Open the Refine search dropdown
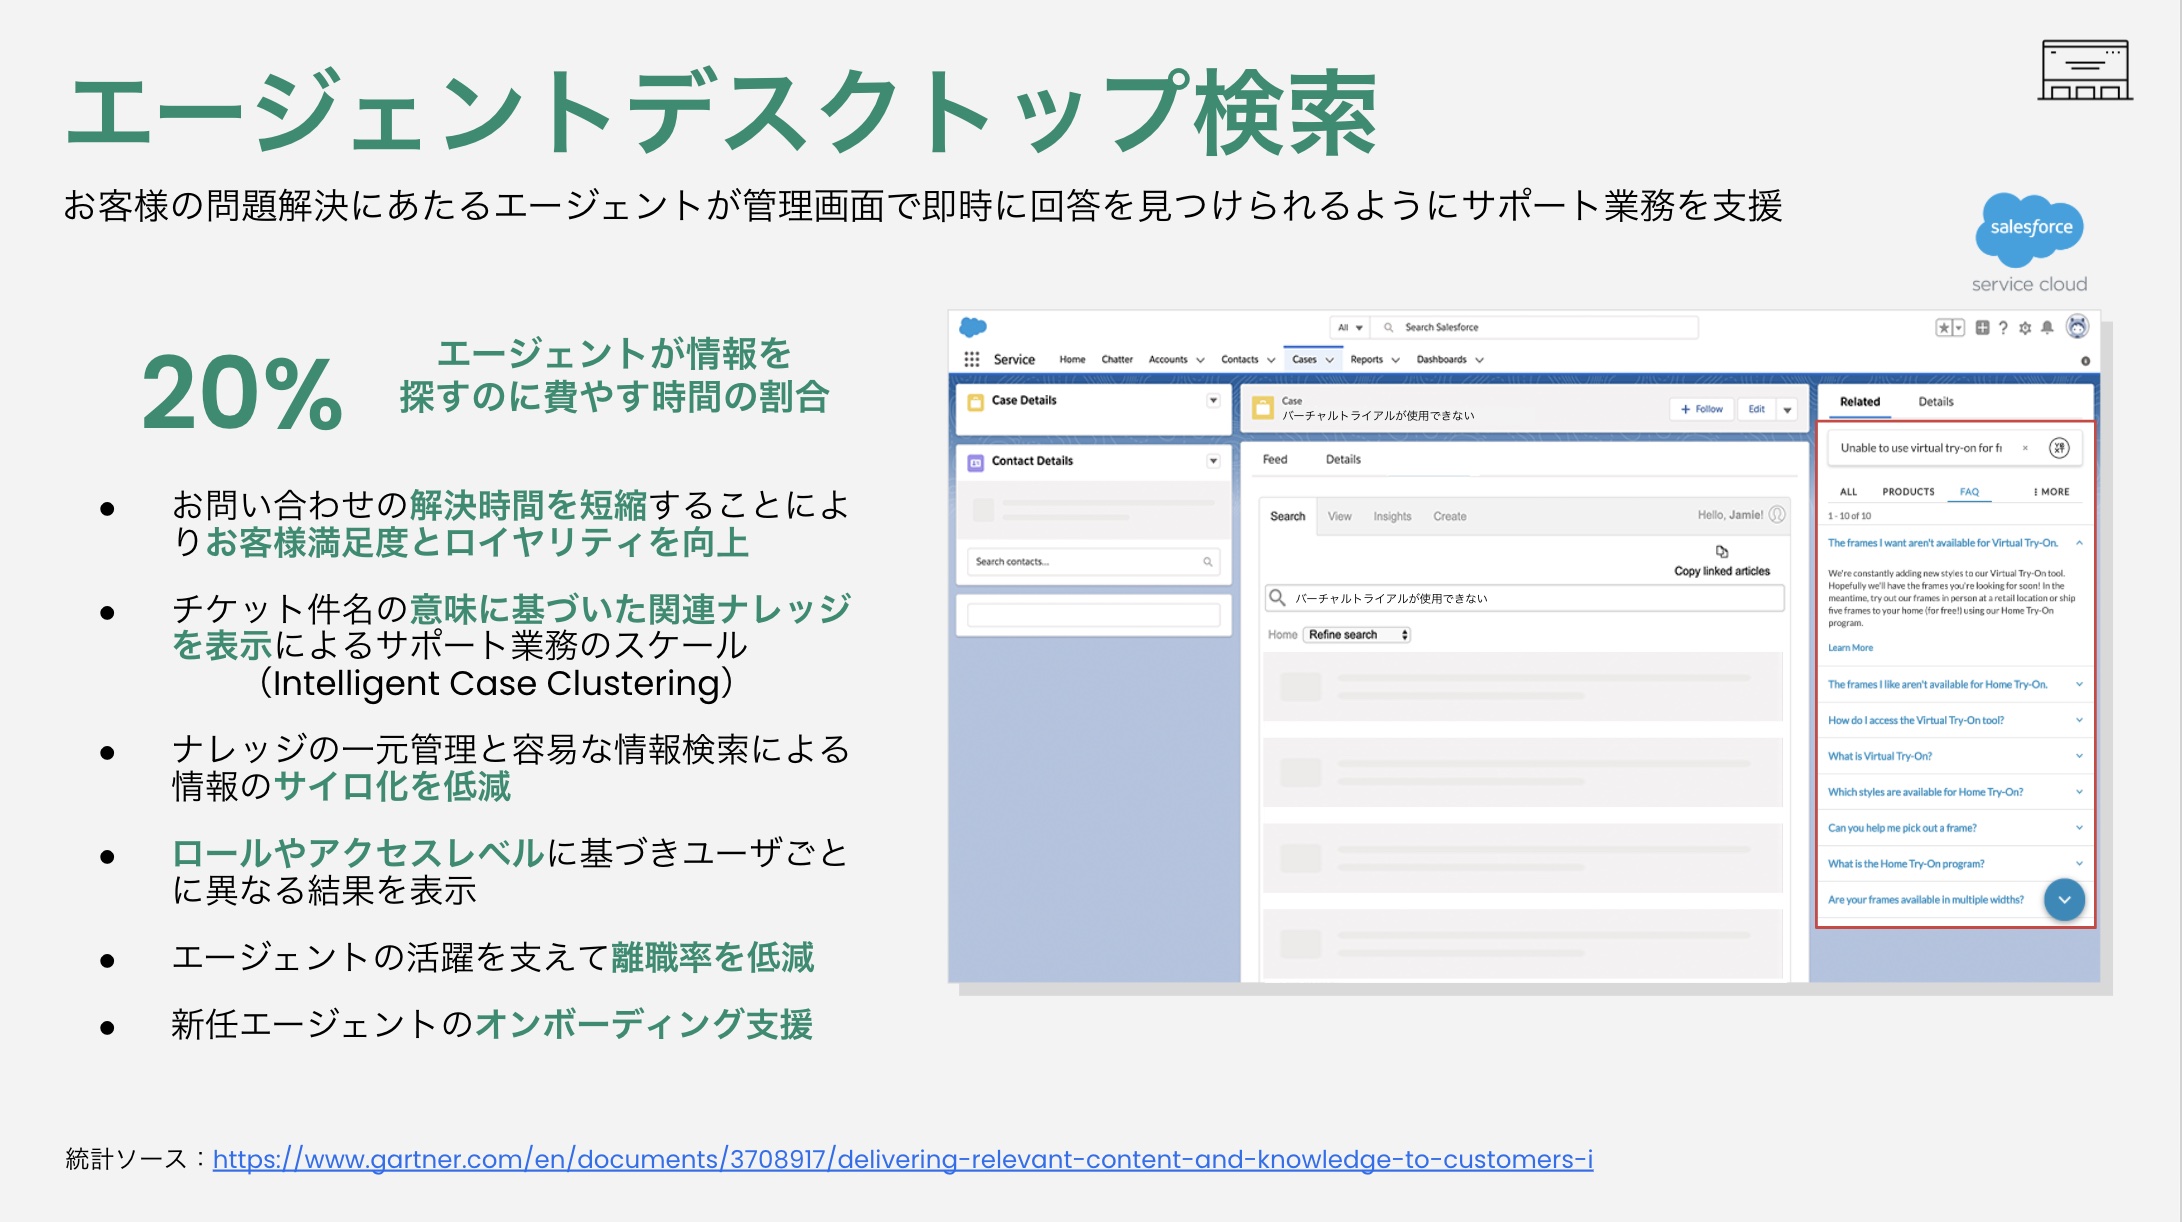This screenshot has height=1222, width=2182. point(1357,635)
